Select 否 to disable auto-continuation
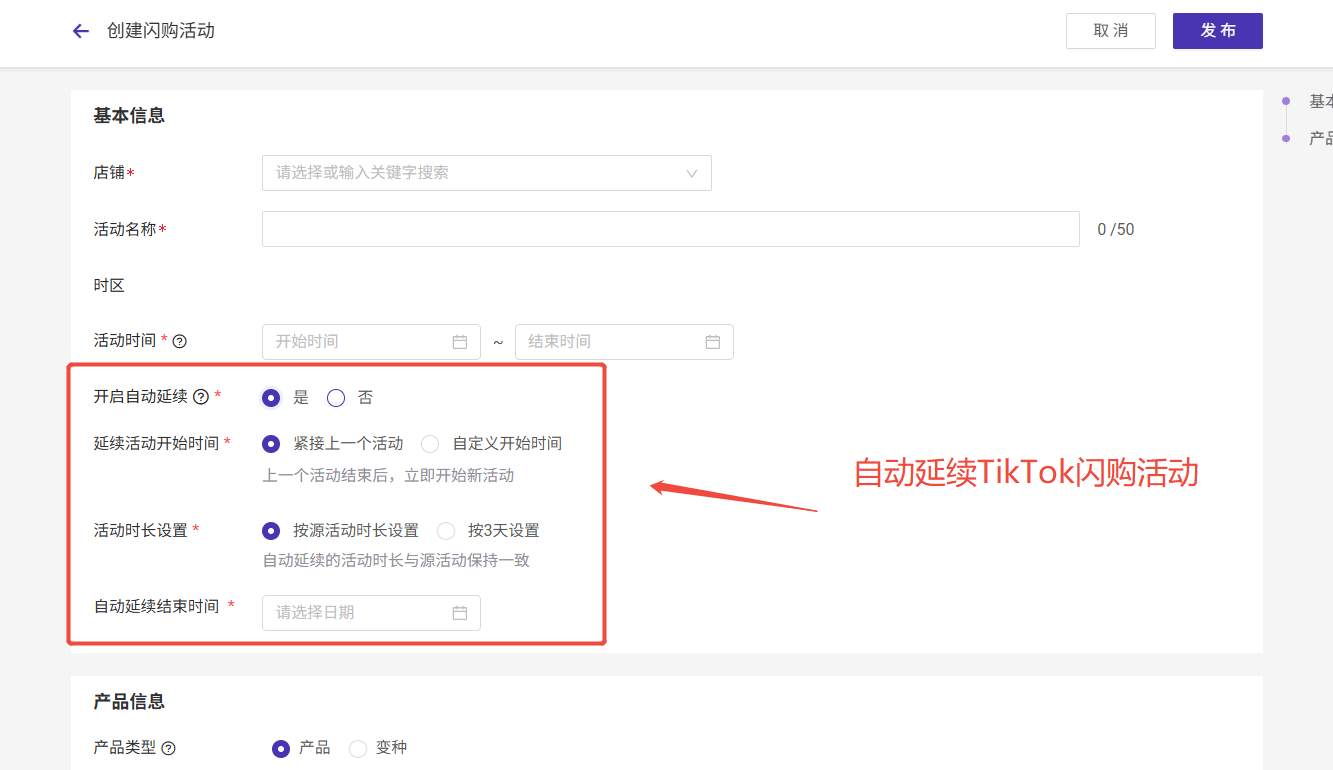1333x770 pixels. (x=336, y=398)
